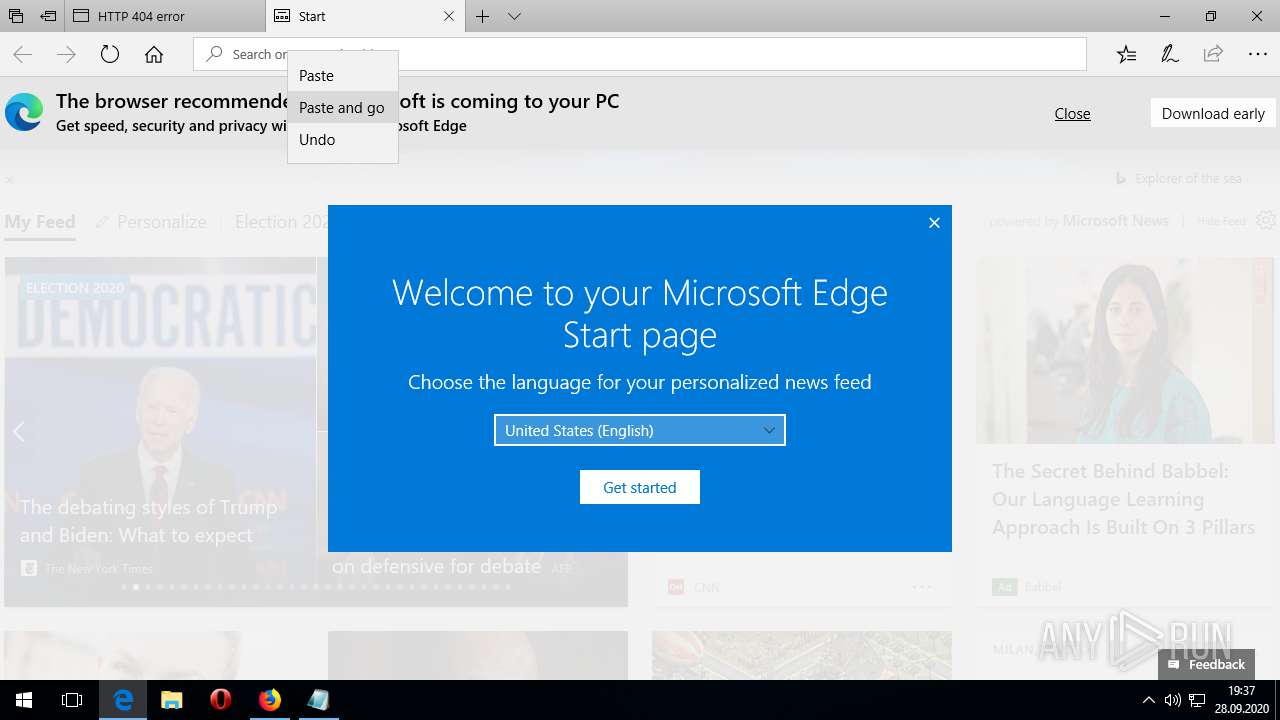1280x720 pixels.
Task: Click in the address bar search field
Action: (640, 54)
